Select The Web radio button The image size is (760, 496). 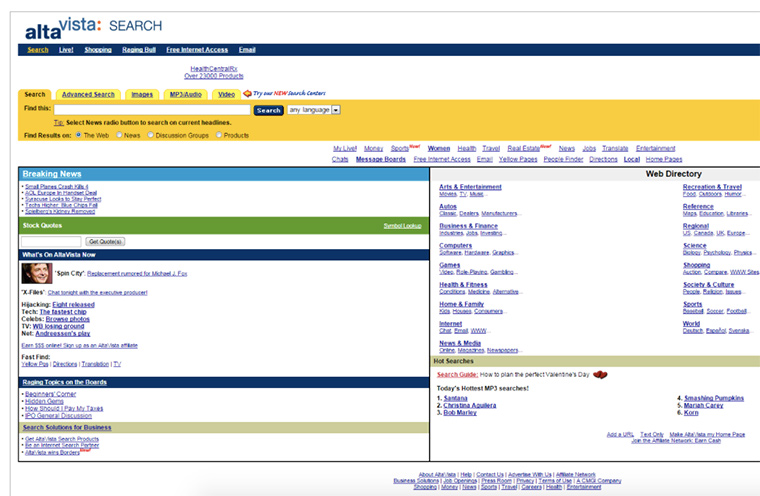[x=79, y=135]
